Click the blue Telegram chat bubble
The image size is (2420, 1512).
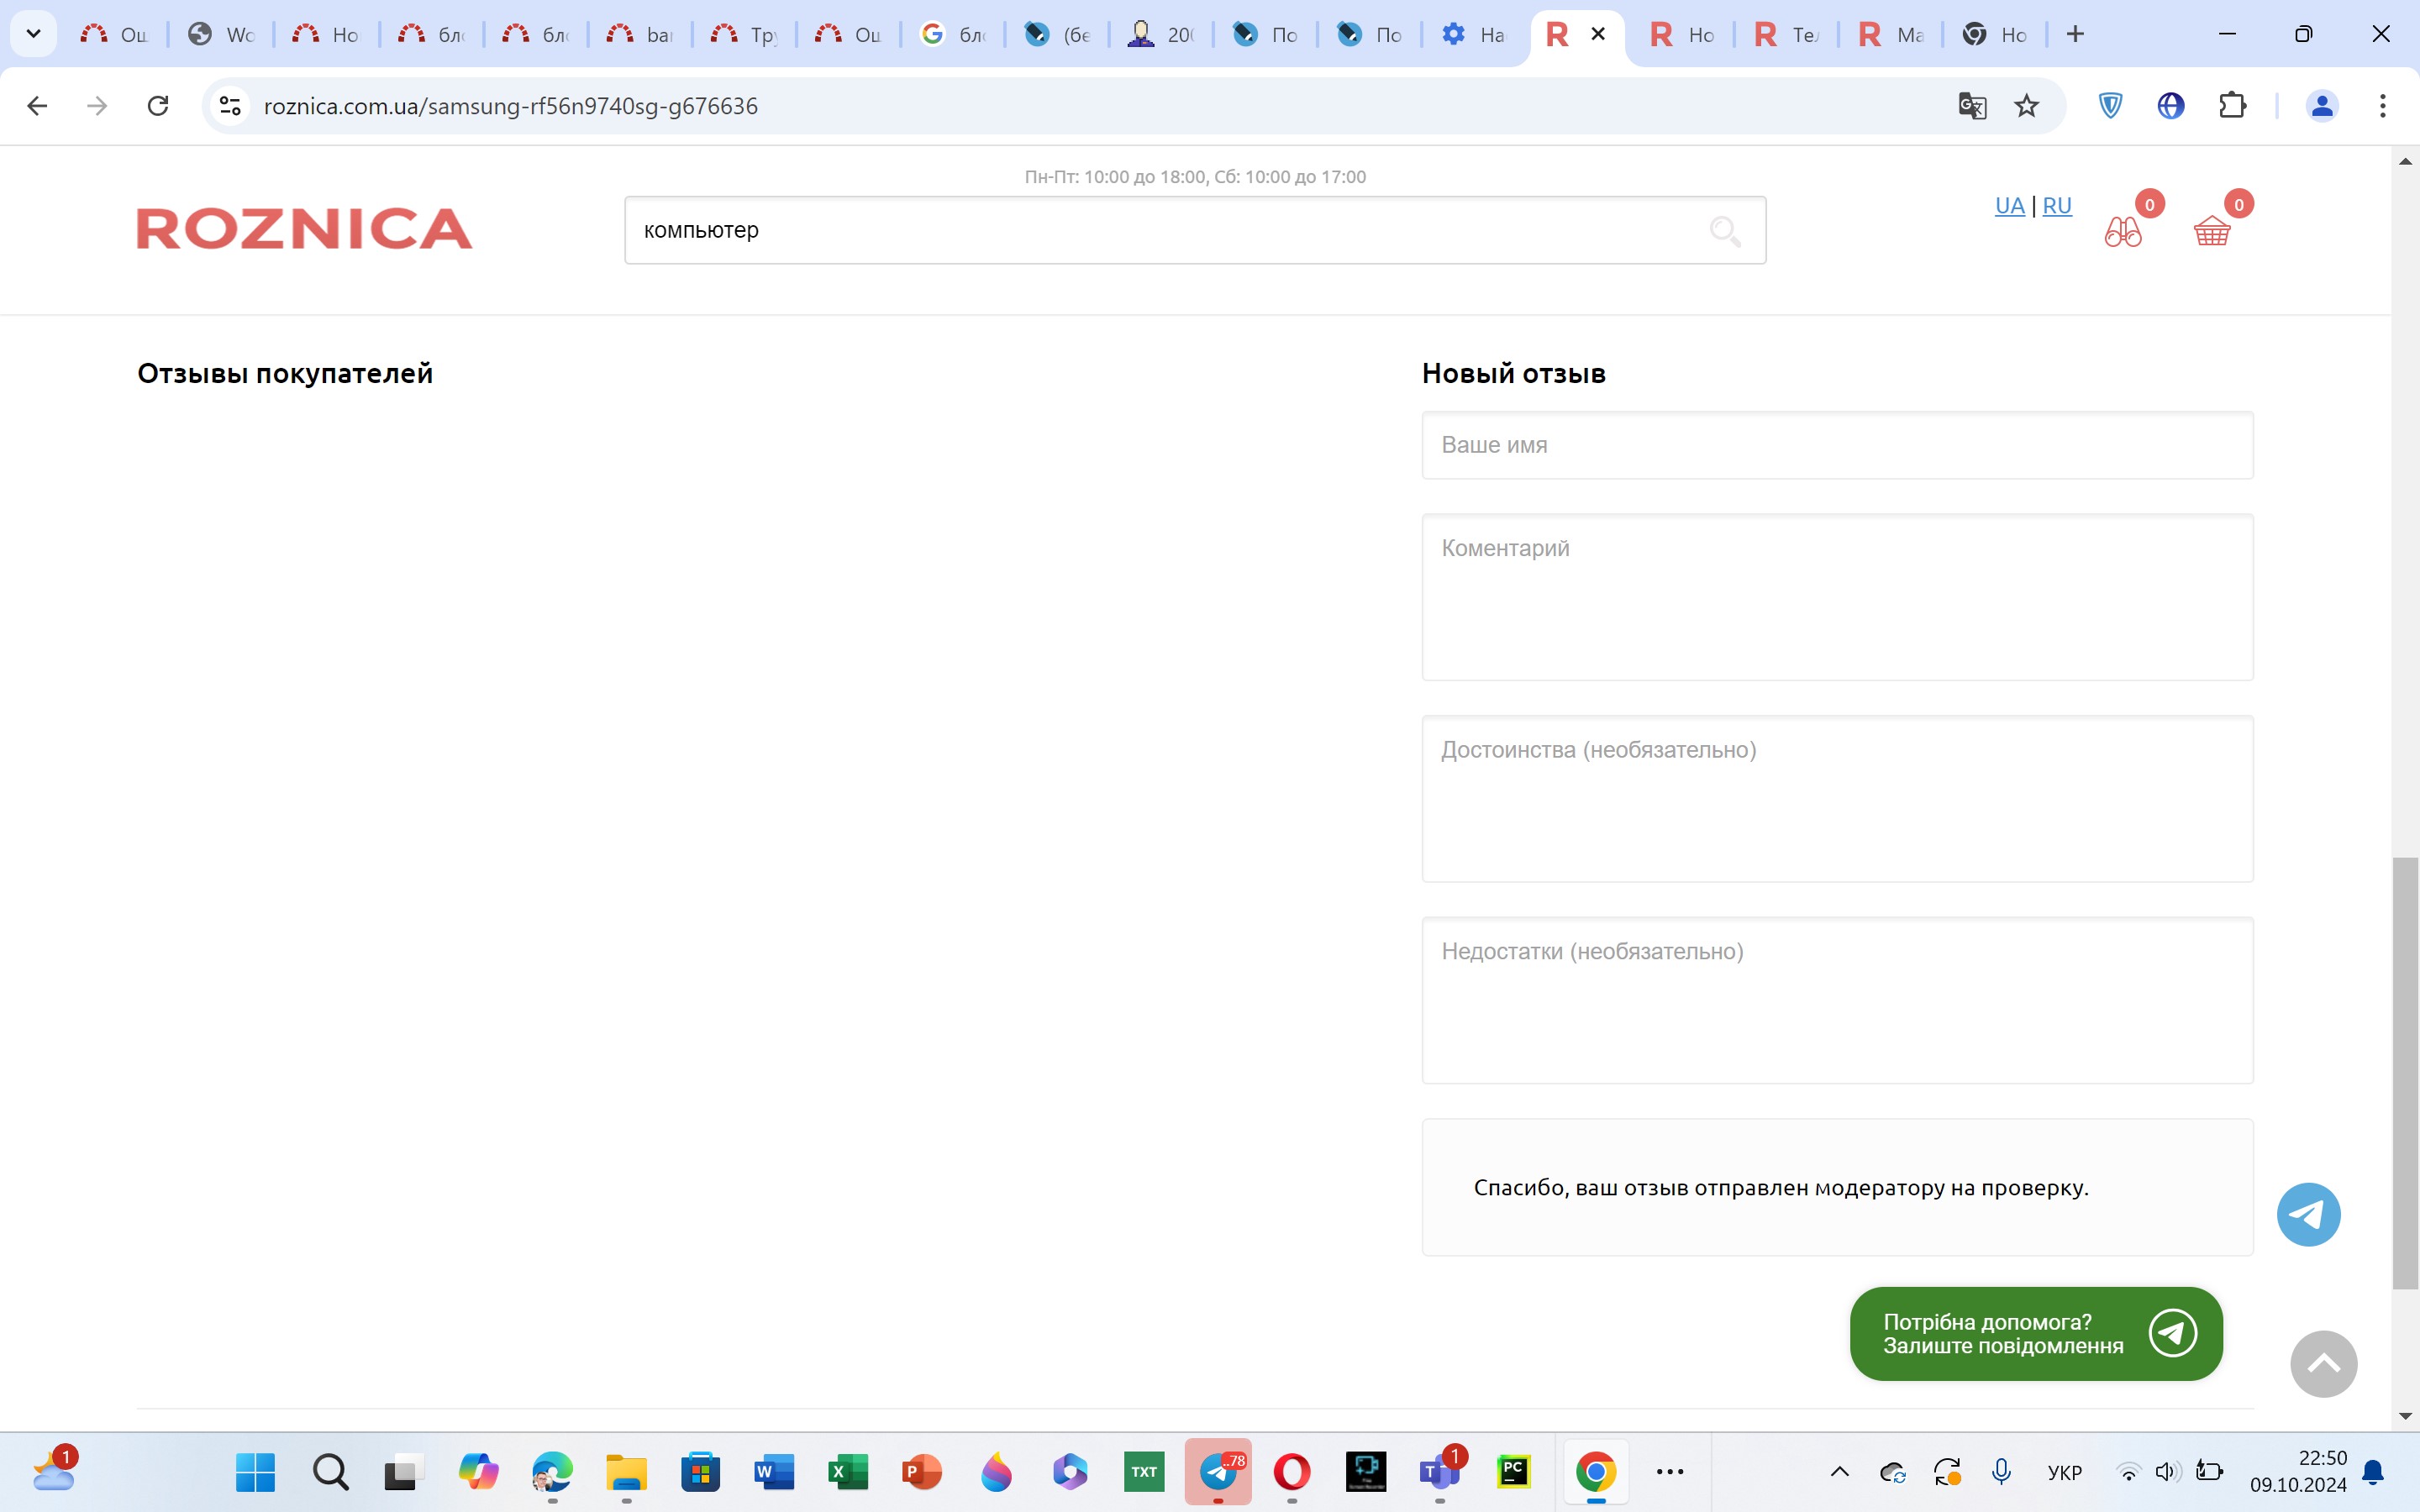coord(2308,1214)
